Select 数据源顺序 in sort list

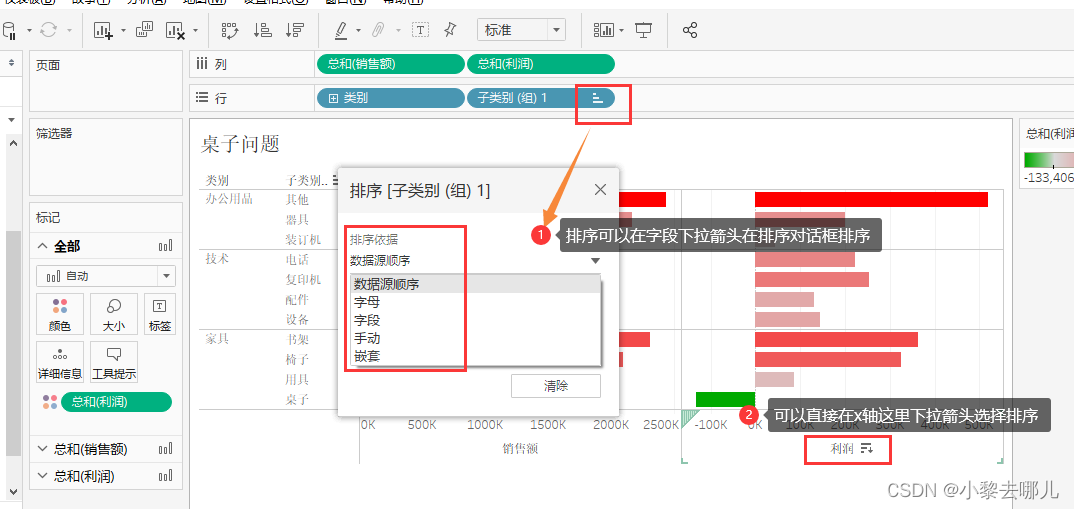[476, 284]
